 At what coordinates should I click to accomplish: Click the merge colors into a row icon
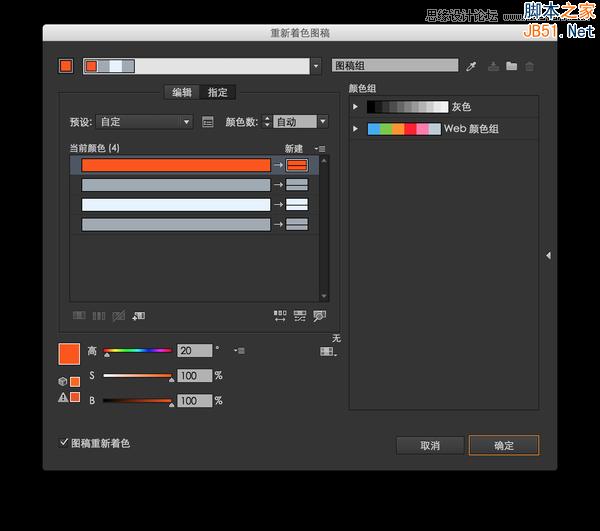click(x=79, y=316)
